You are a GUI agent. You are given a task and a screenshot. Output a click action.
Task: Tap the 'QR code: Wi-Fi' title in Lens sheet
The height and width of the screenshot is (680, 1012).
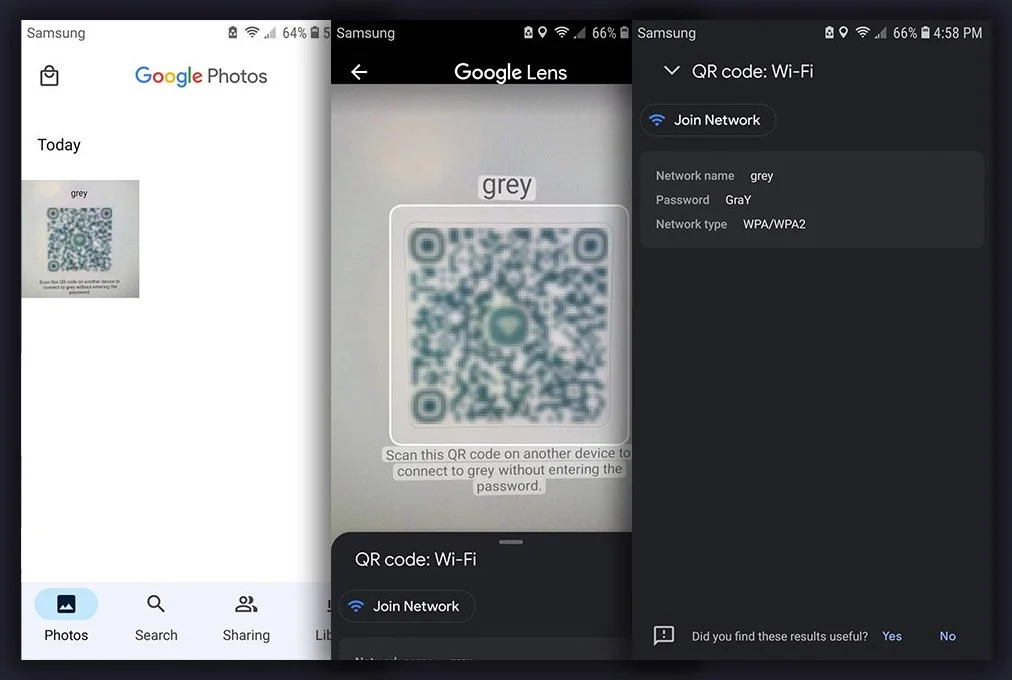point(416,559)
